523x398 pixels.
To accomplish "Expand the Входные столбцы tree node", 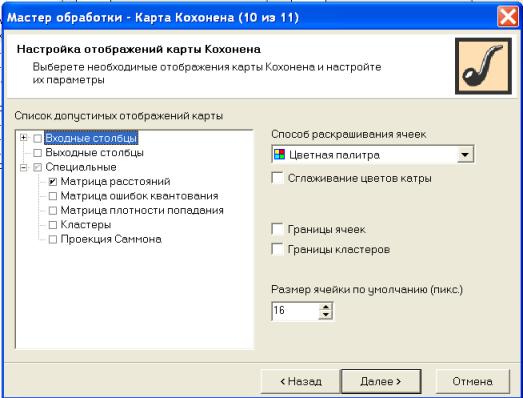I will 23,137.
